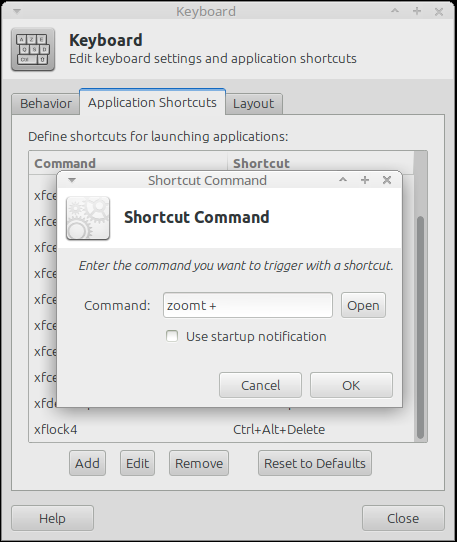
Task: Close the Shortcut Command dialog with X
Action: pos(387,180)
